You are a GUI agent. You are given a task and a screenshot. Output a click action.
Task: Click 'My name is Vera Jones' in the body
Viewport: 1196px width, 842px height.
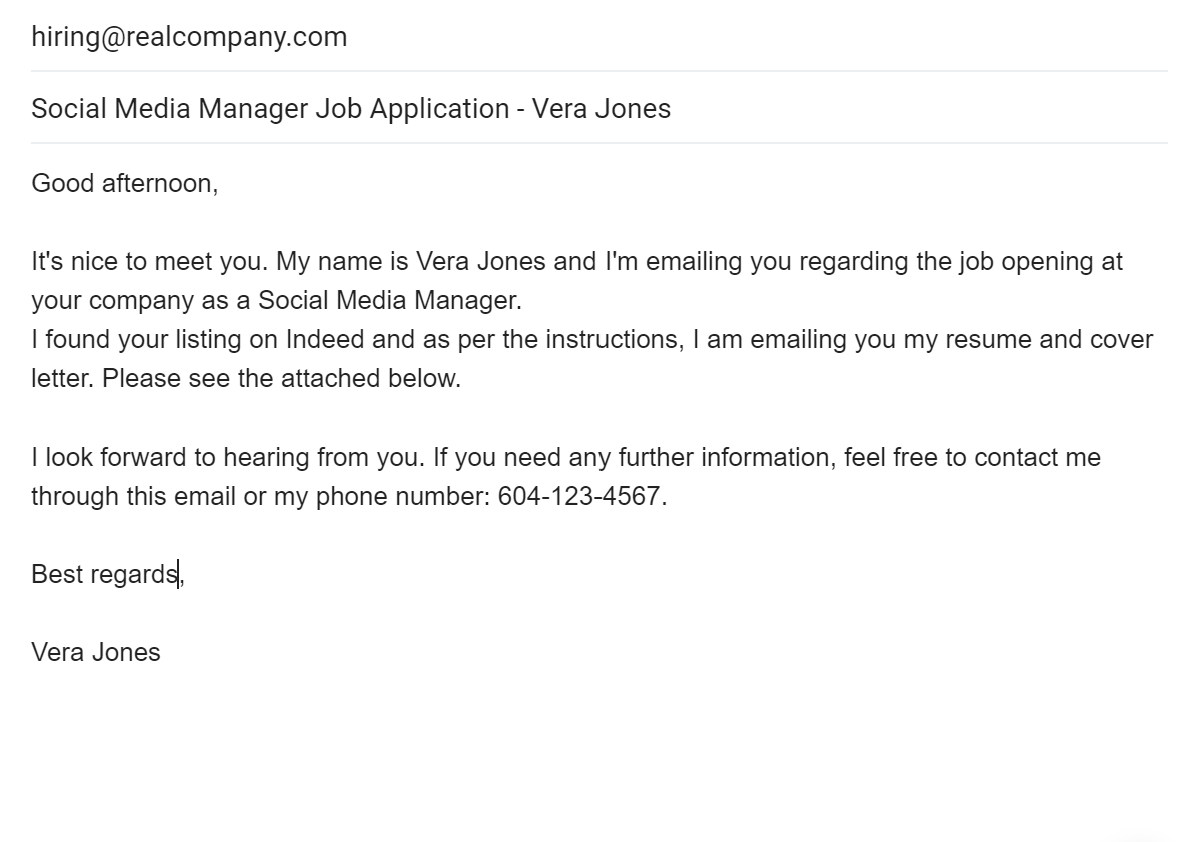410,261
